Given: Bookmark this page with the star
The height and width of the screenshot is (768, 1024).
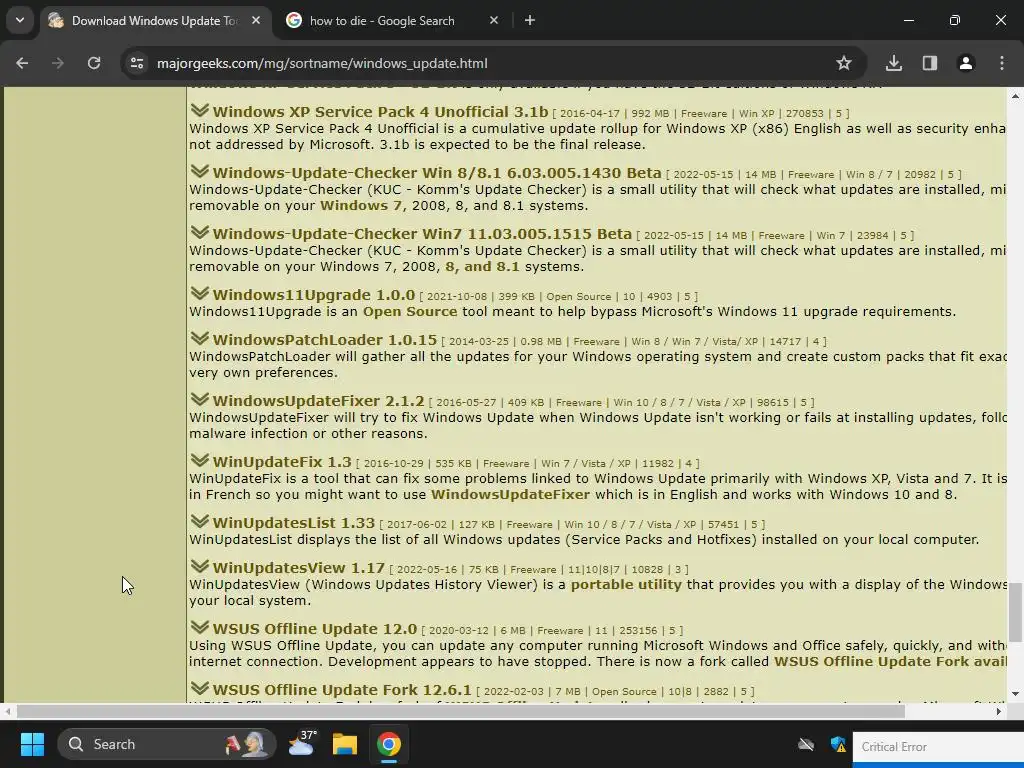Looking at the screenshot, I should 844,63.
